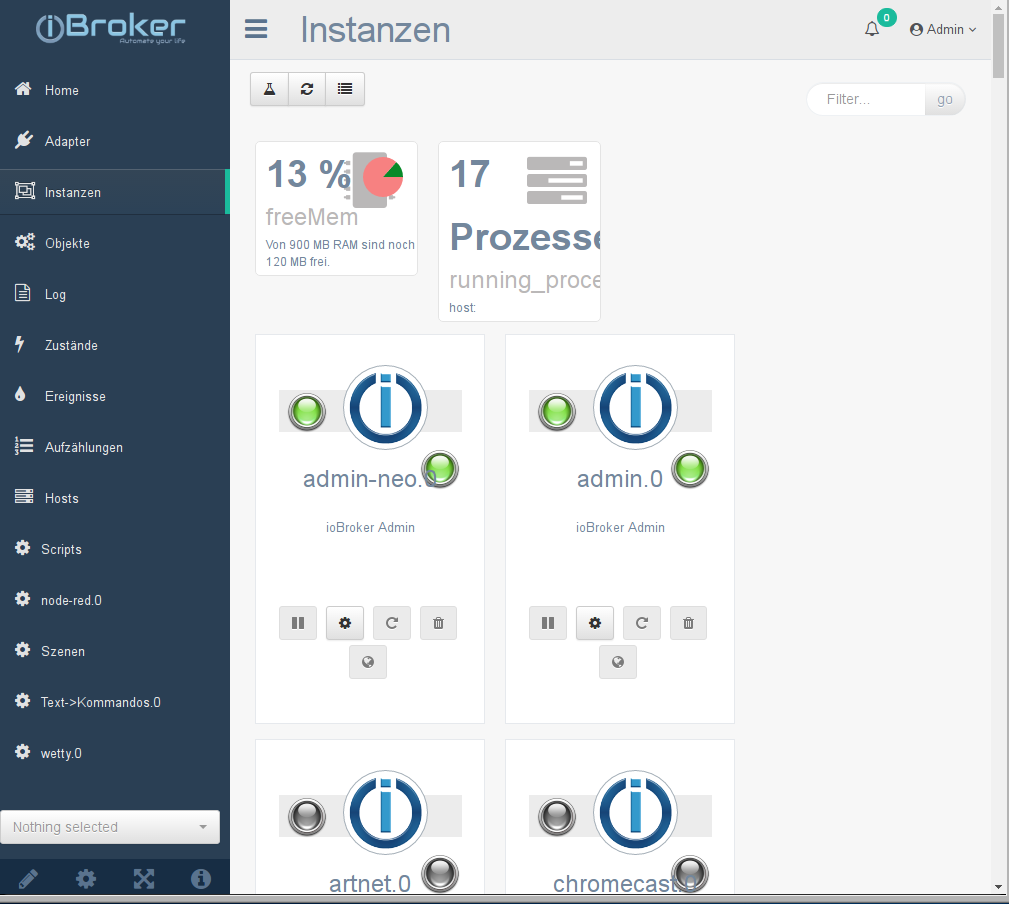1009x904 pixels.
Task: Click the pencil edit icon at sidebar bottom
Action: pos(28,879)
